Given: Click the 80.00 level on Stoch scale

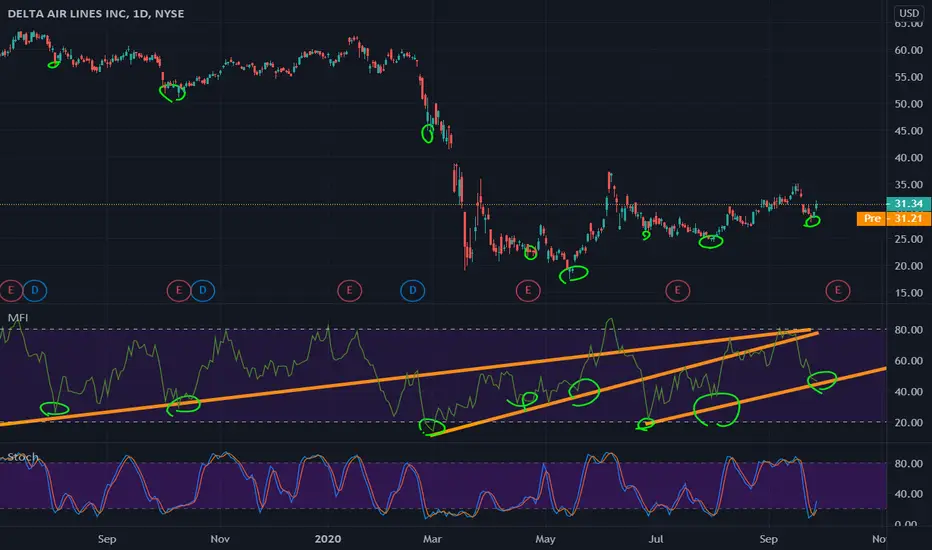Looking at the screenshot, I should 908,463.
